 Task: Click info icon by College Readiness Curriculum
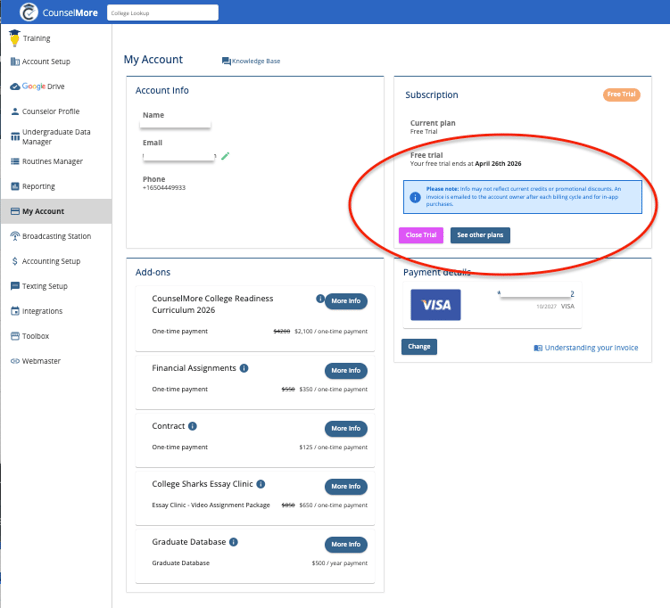point(320,299)
